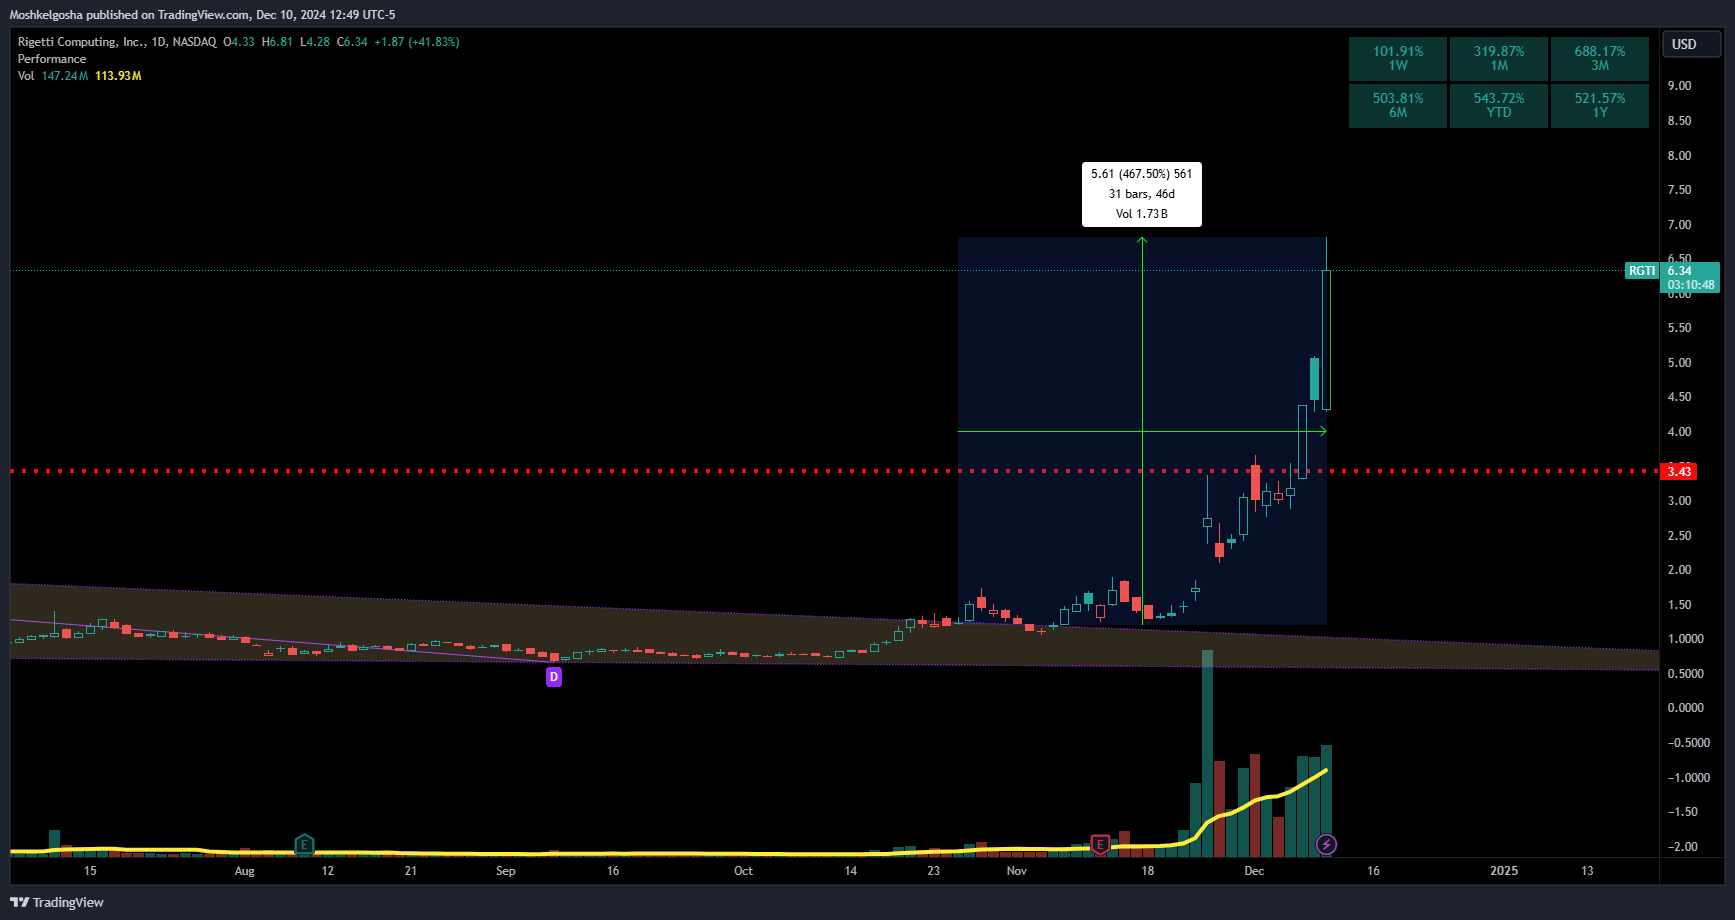Viewport: 1735px width, 920px height.
Task: Click the green vertical measurement arrow line
Action: click(1142, 430)
